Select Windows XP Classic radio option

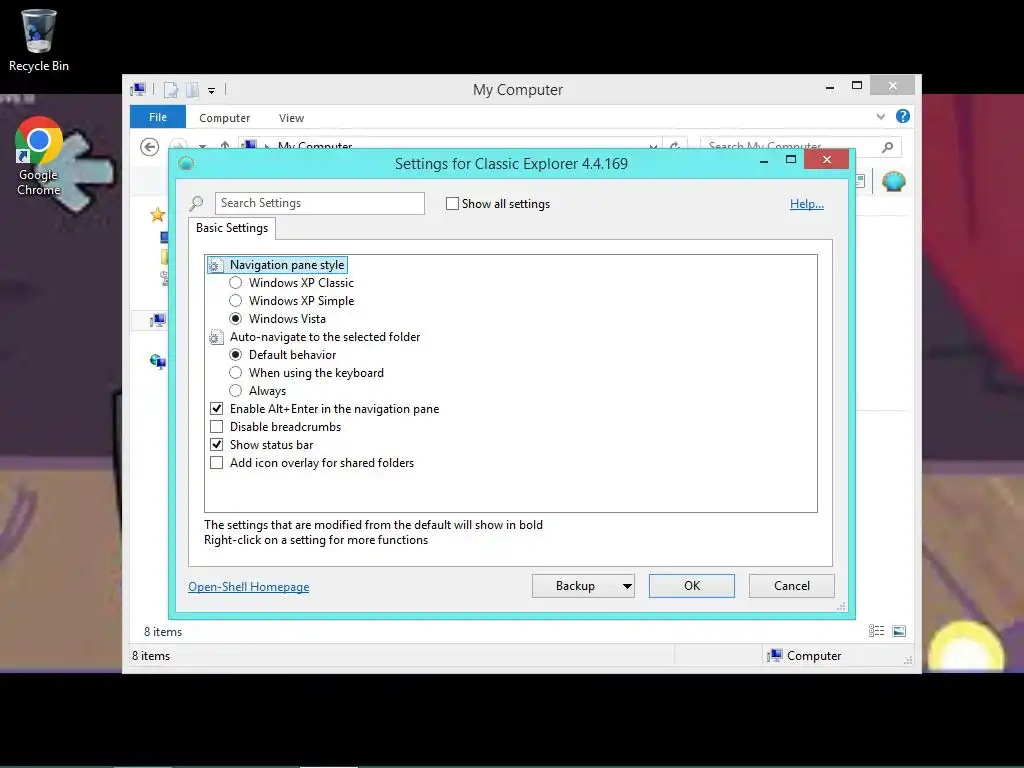(x=236, y=283)
